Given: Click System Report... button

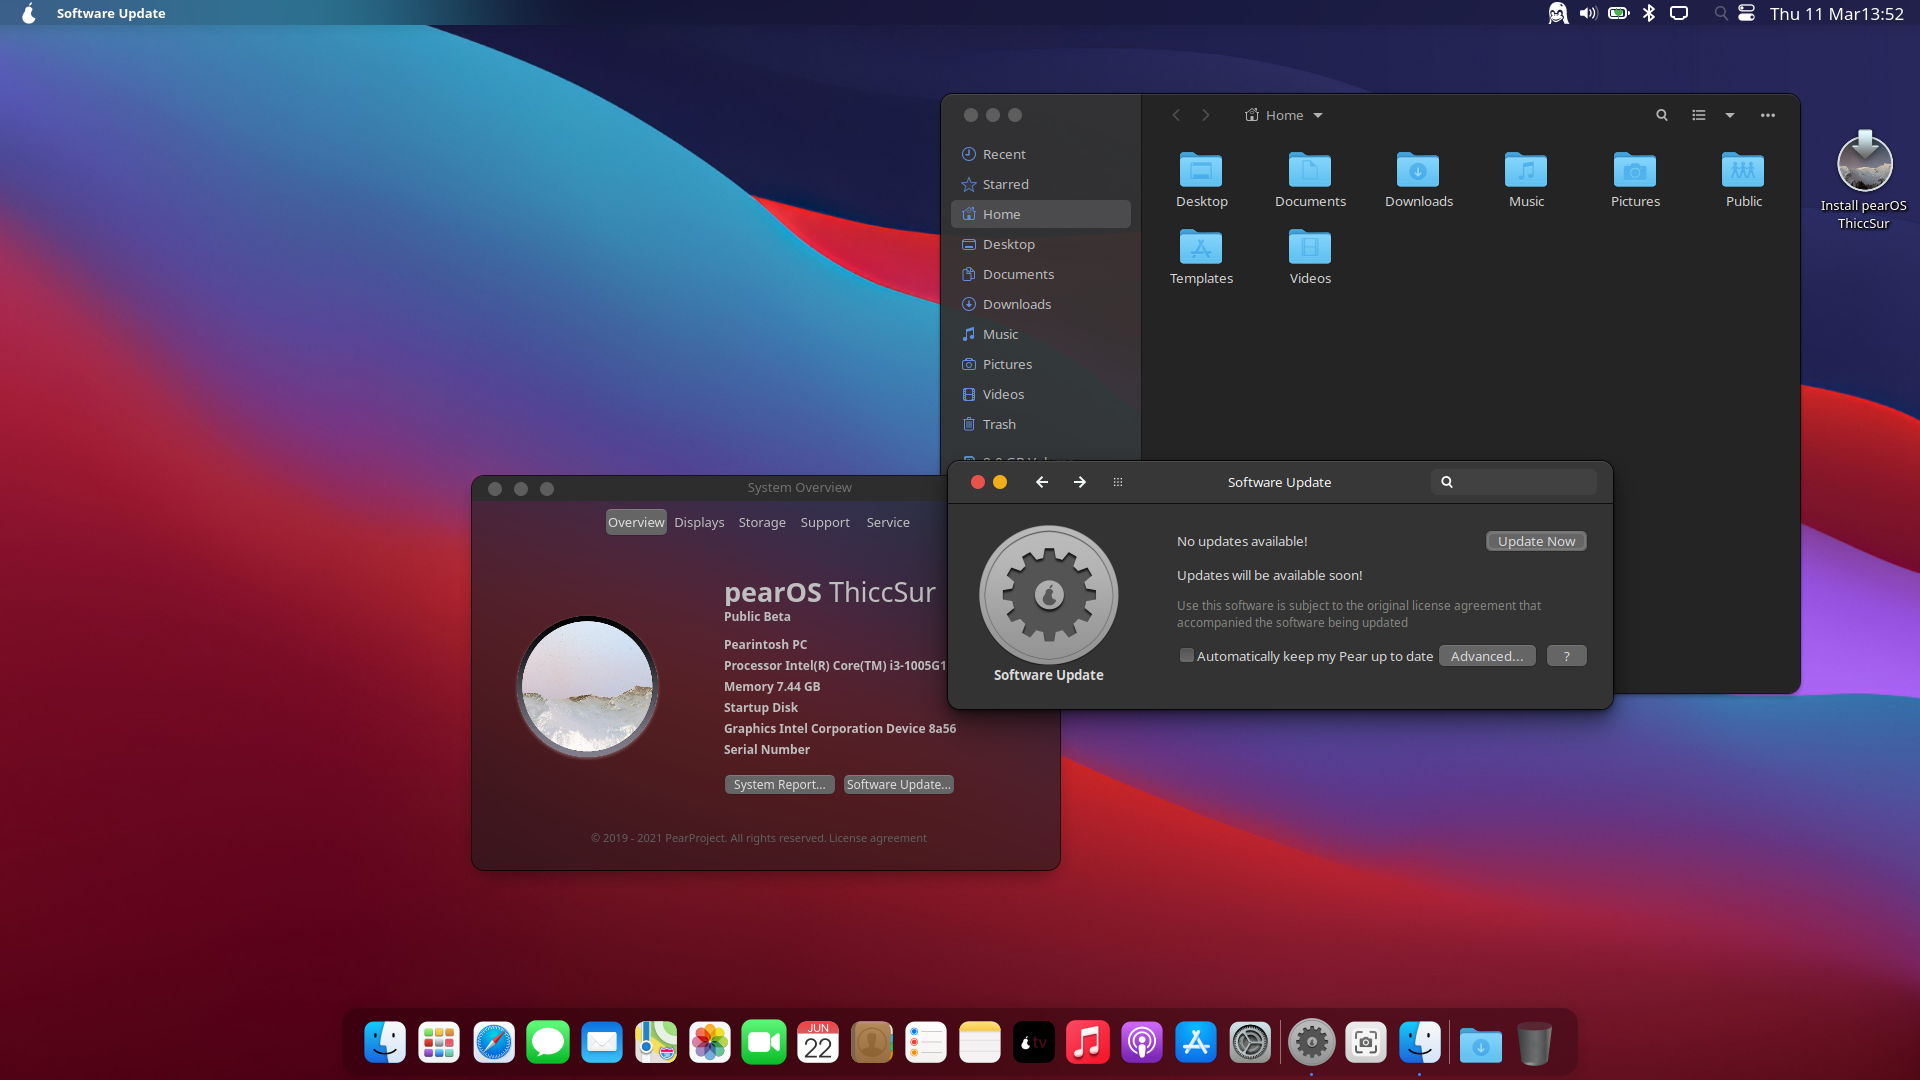Looking at the screenshot, I should pos(779,784).
